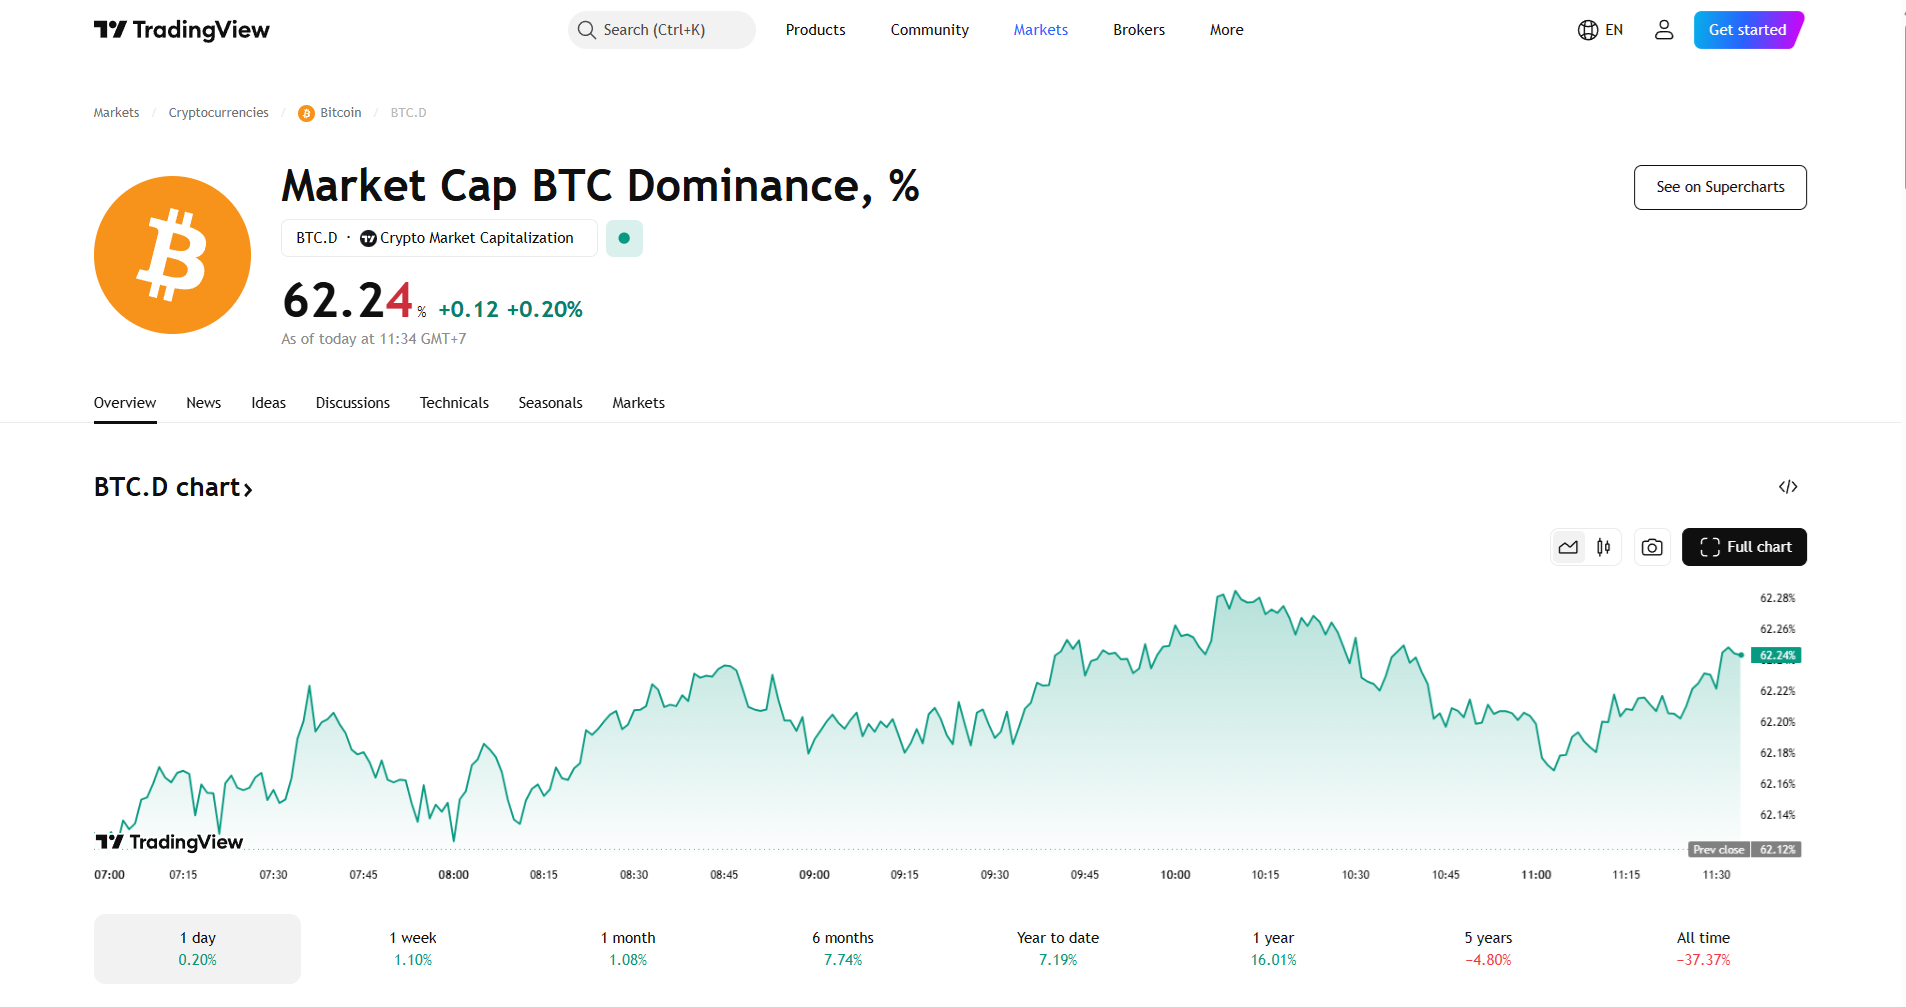
Task: Select the Technicals tab
Action: point(454,403)
